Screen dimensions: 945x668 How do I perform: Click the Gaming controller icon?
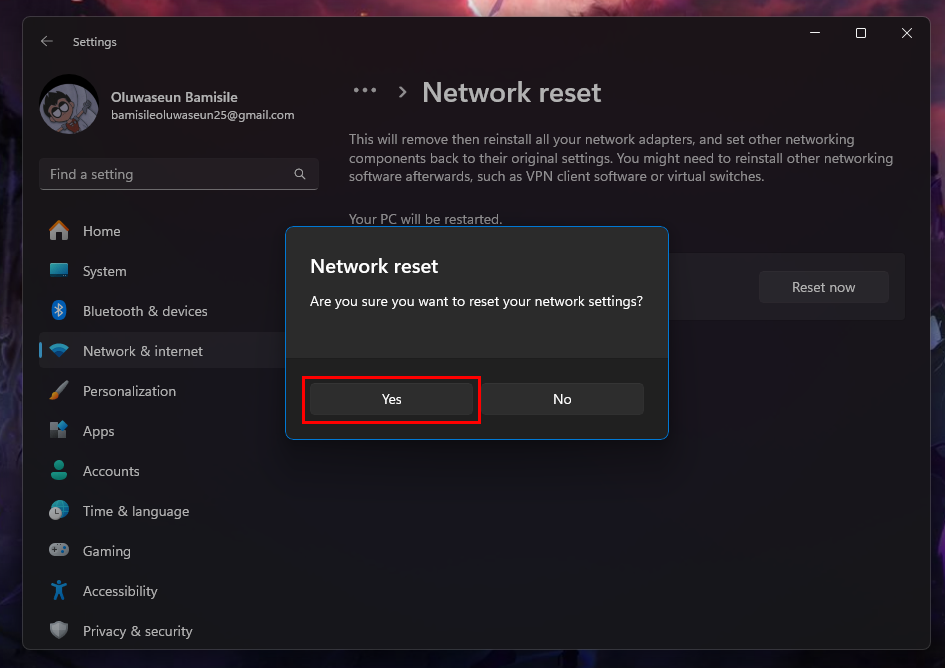click(x=59, y=551)
